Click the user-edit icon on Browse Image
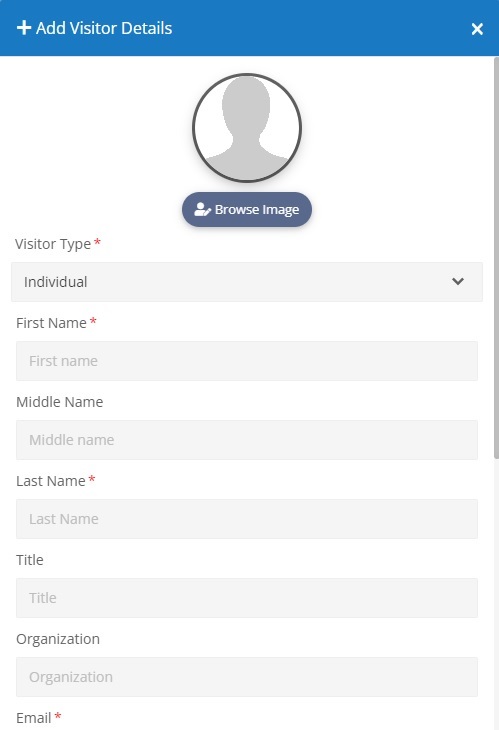The width and height of the screenshot is (499, 730). point(202,210)
